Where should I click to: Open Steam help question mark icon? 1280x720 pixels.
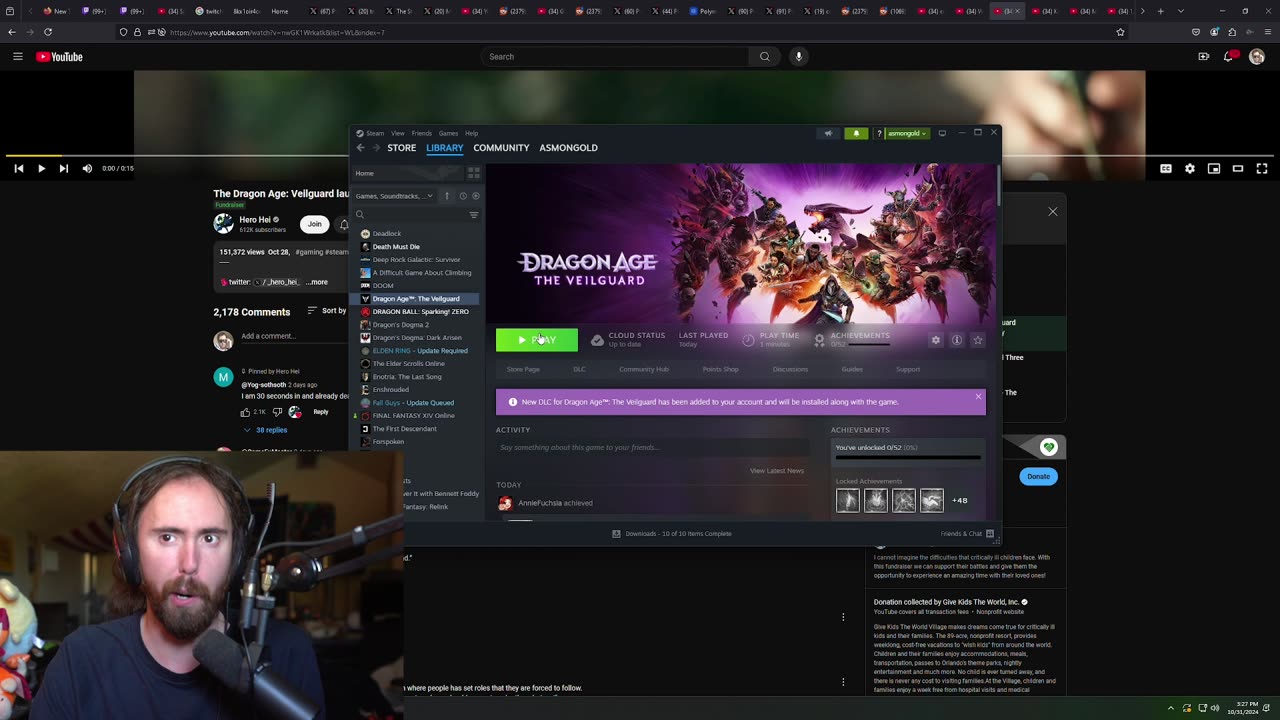pos(879,133)
